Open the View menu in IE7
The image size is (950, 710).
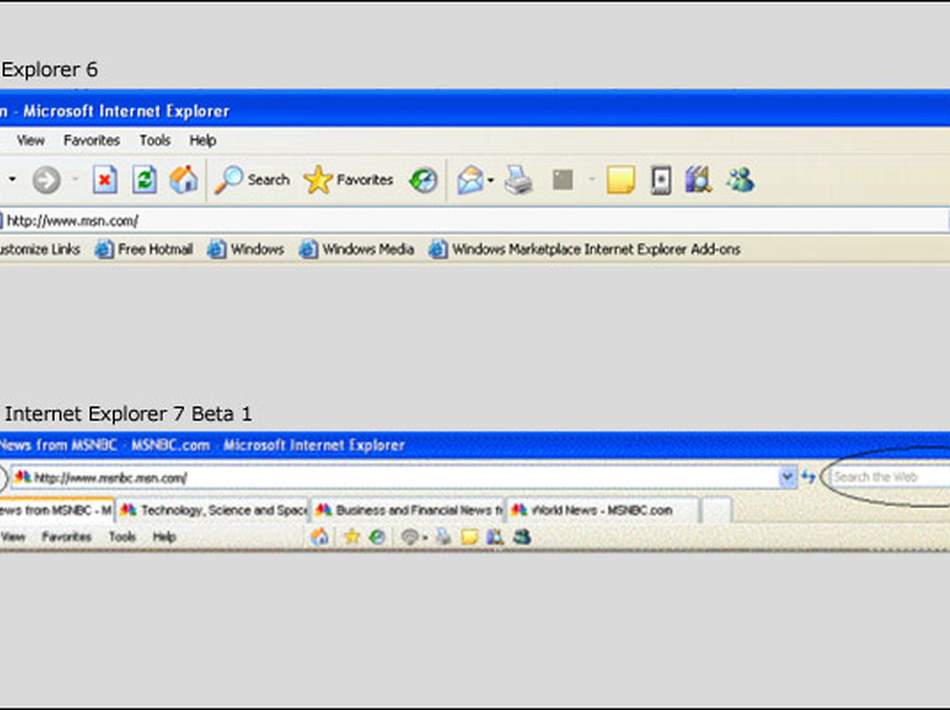13,537
